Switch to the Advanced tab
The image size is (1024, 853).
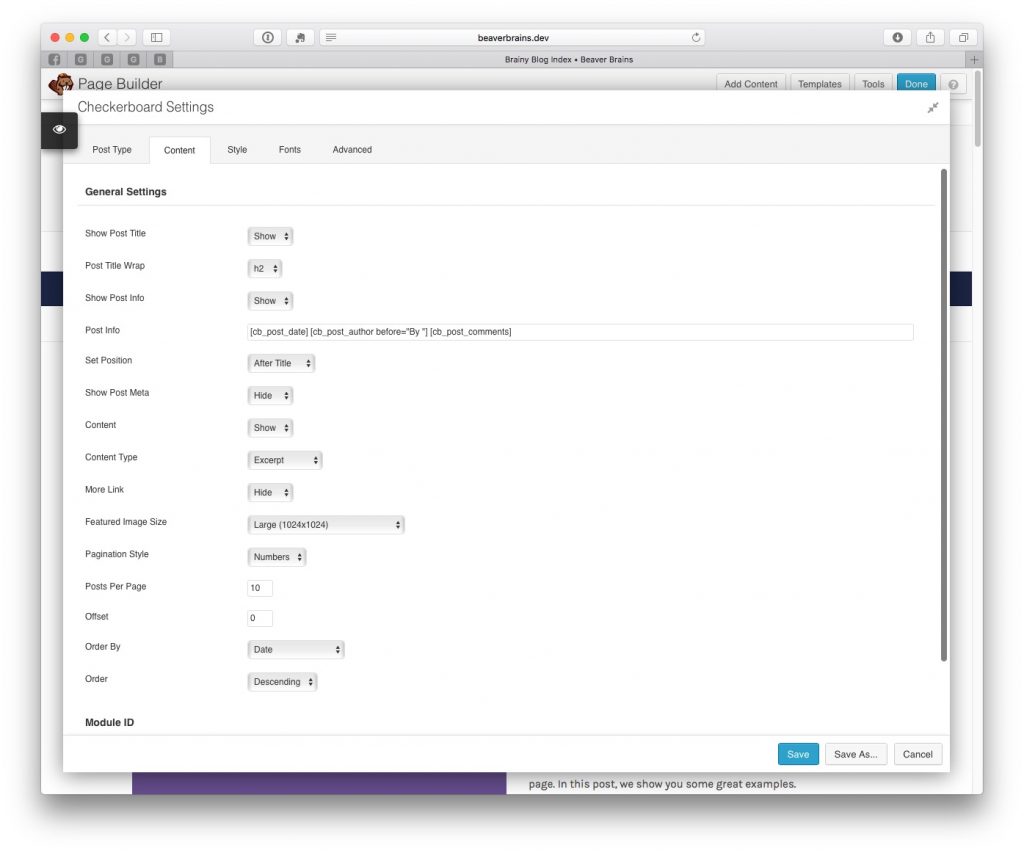coord(352,150)
